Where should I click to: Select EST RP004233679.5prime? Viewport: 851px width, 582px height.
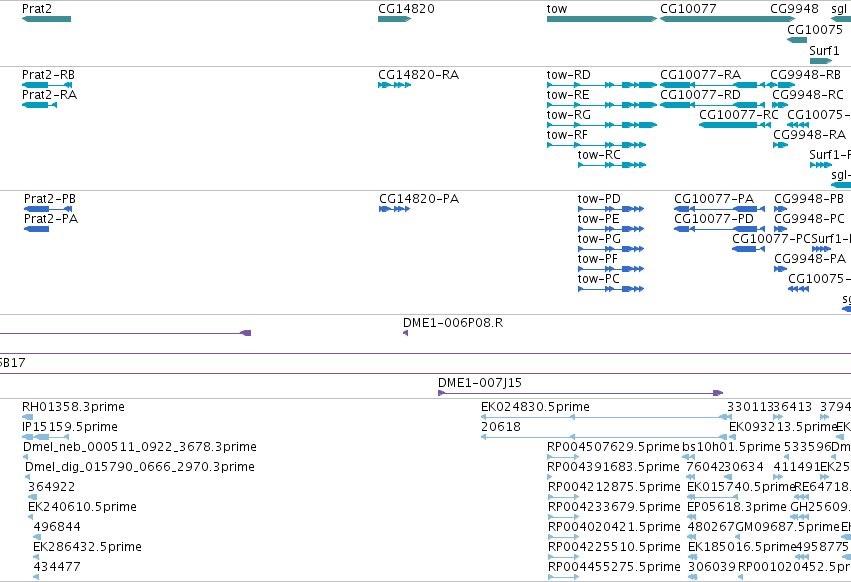click(563, 517)
